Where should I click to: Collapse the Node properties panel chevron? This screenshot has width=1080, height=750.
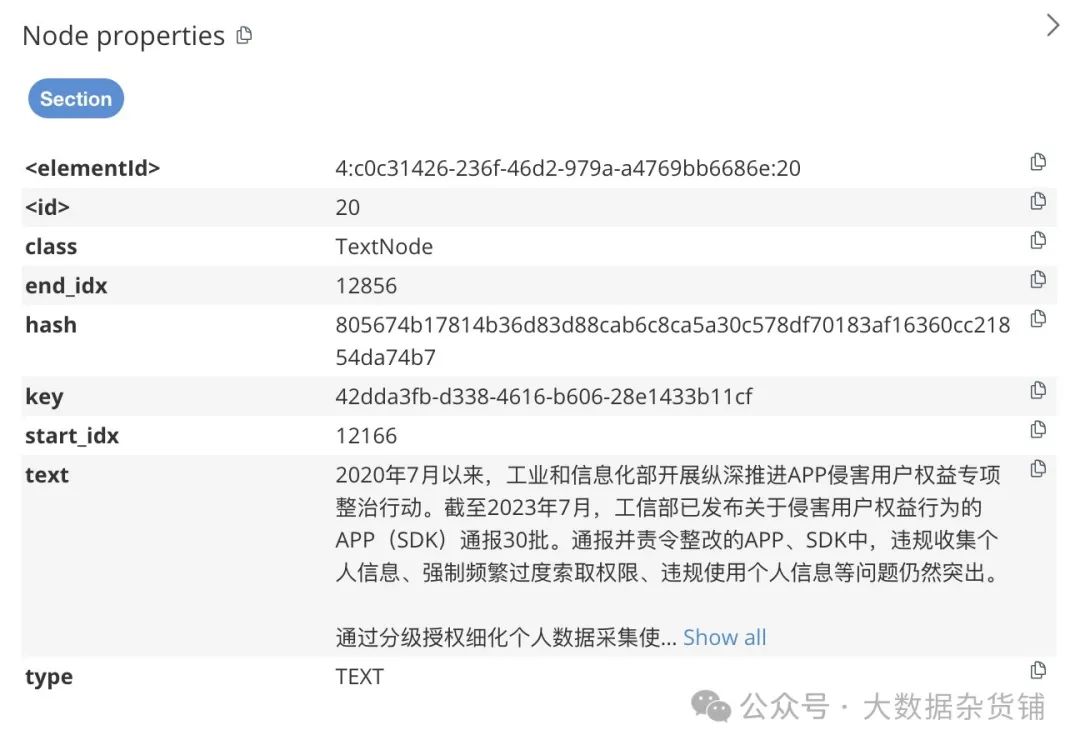pos(1052,25)
